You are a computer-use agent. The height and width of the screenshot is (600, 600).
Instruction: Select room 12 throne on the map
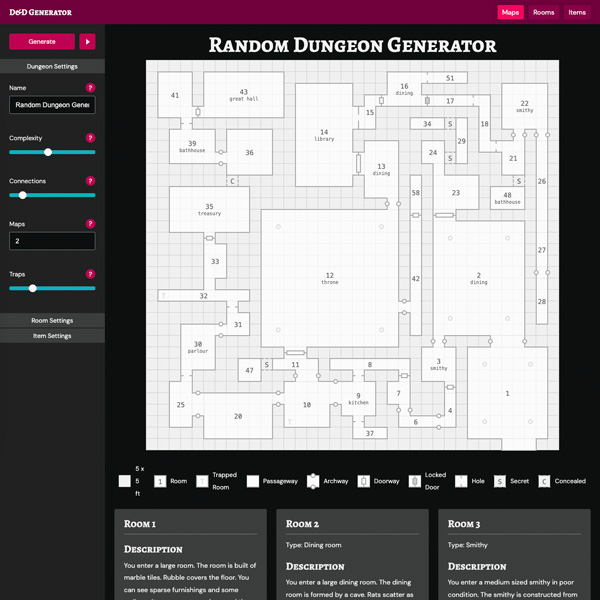329,278
